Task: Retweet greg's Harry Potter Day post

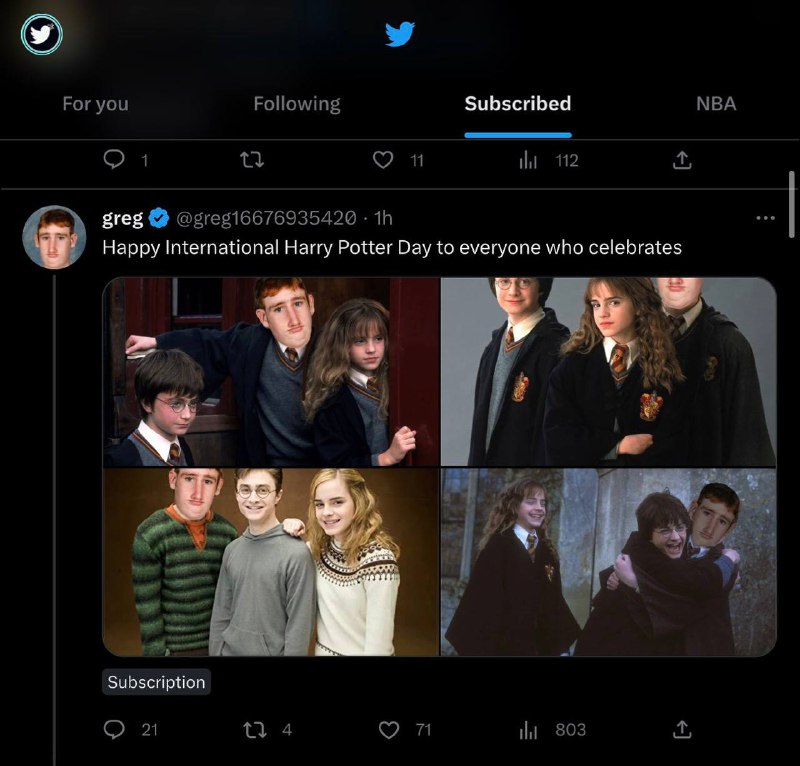Action: [x=254, y=730]
